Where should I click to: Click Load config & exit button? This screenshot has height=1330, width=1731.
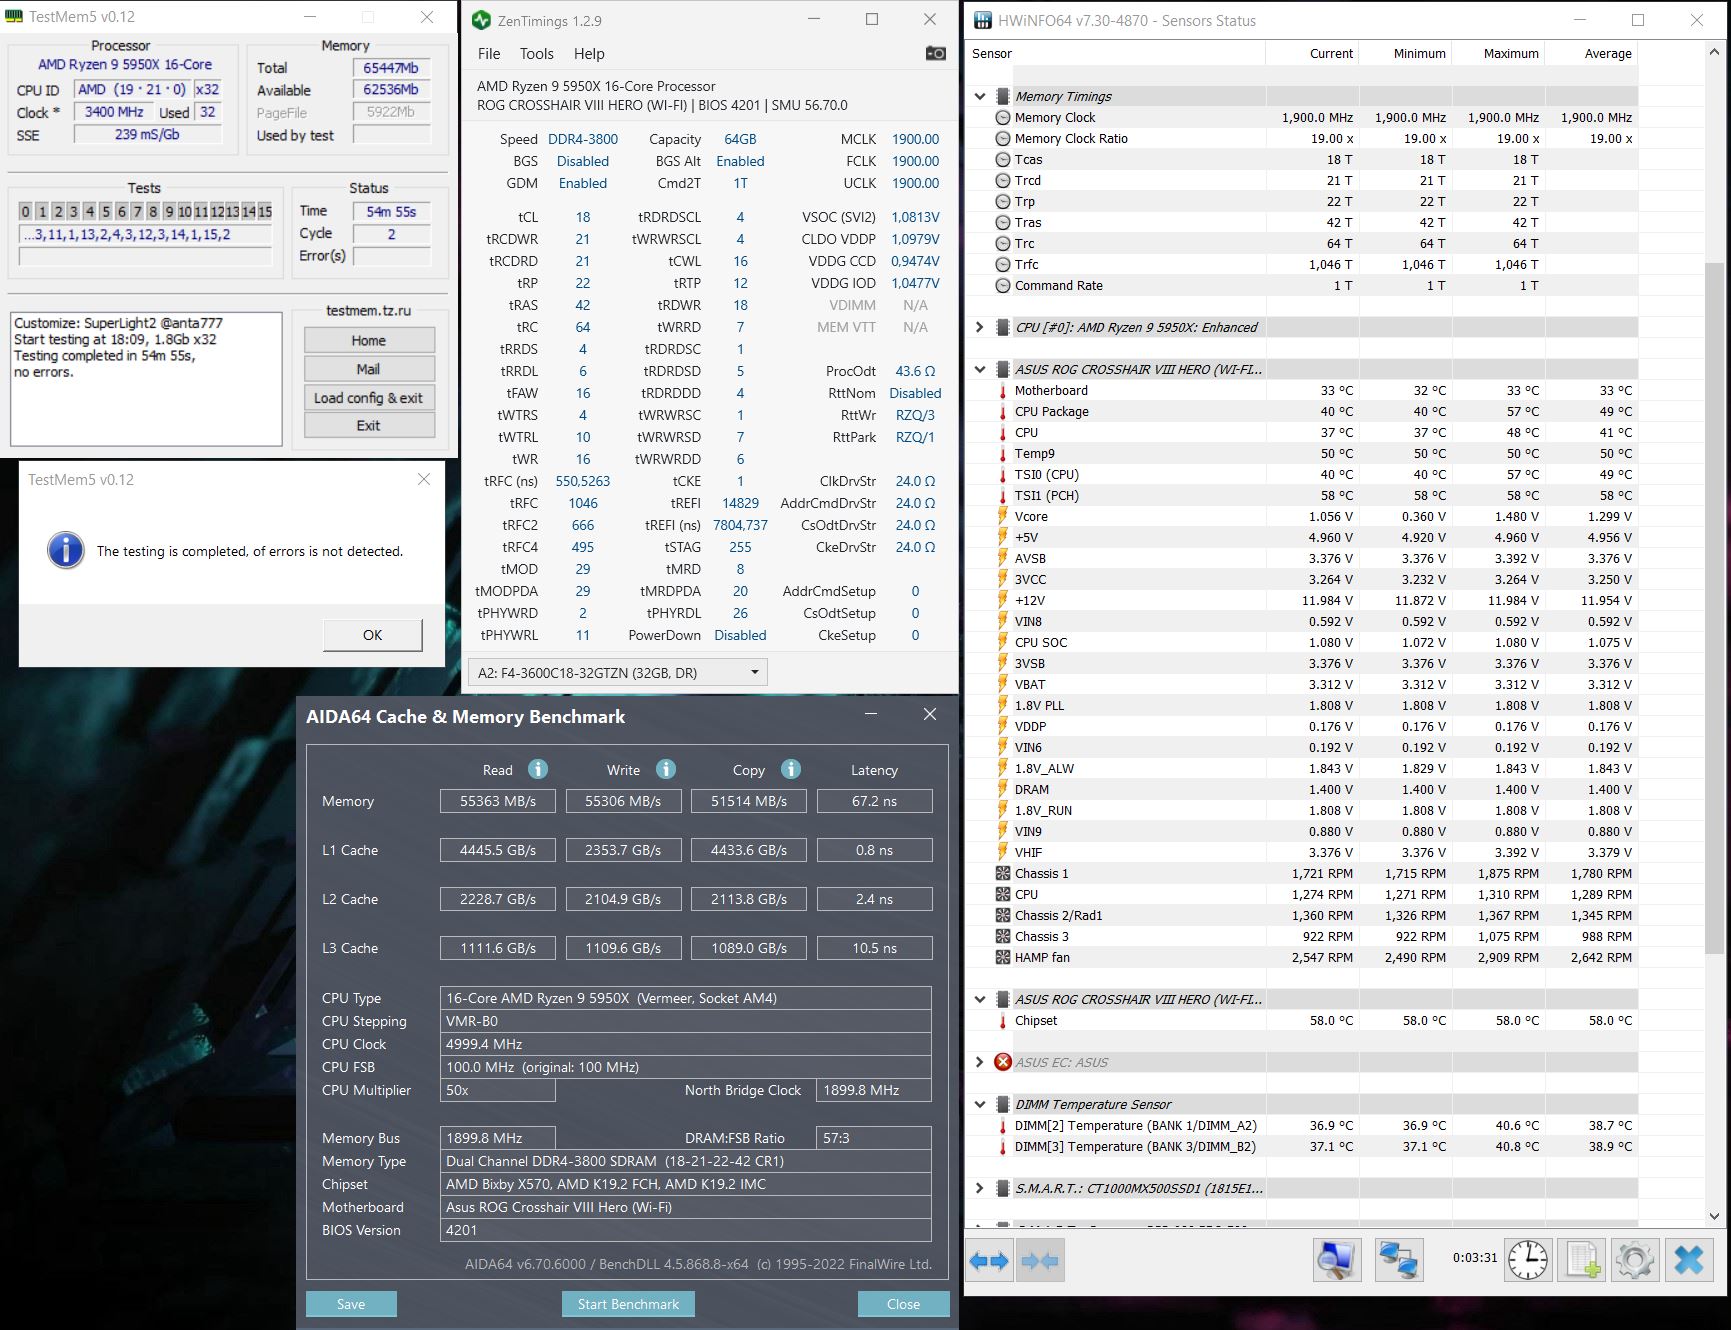coord(369,397)
